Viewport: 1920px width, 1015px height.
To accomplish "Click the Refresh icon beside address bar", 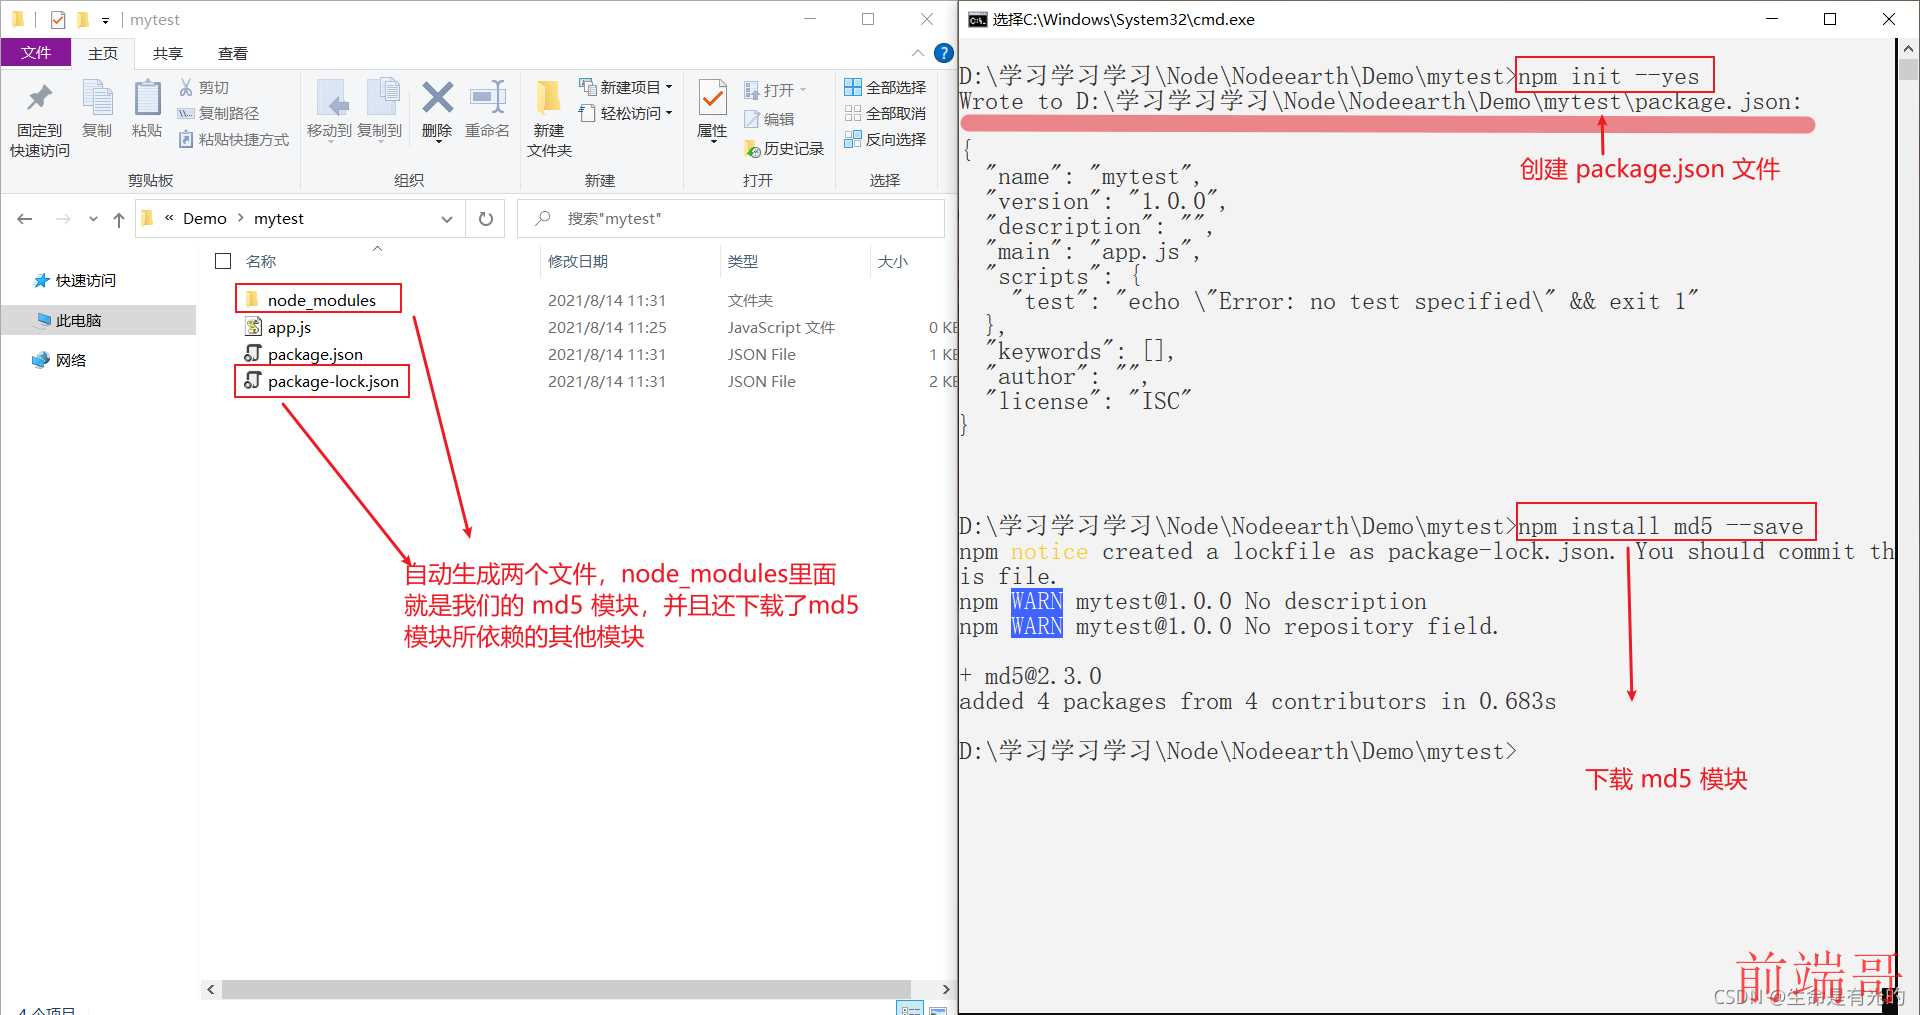I will pyautogui.click(x=486, y=219).
